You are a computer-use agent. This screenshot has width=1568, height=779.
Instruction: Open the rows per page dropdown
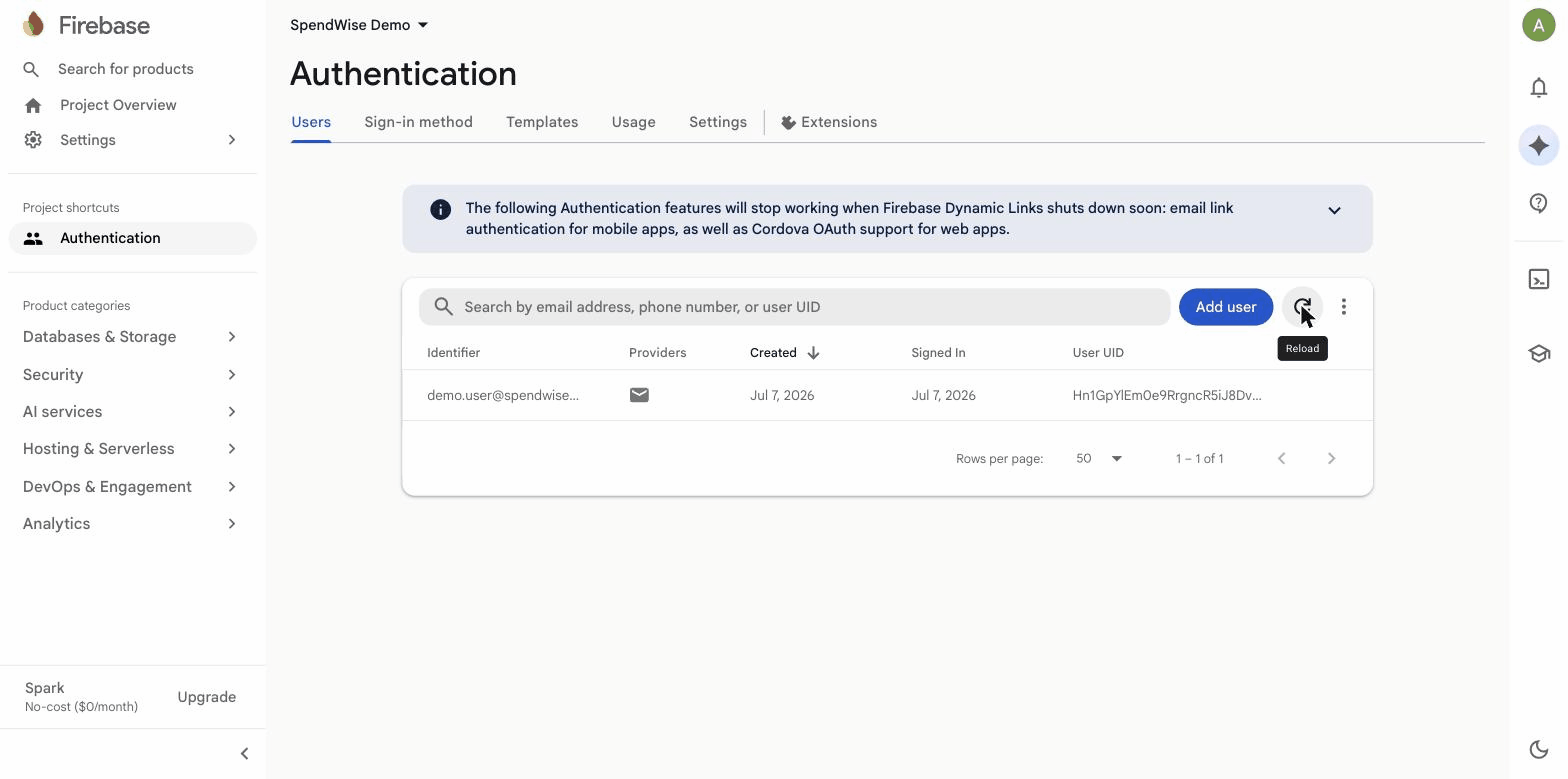pos(1099,458)
